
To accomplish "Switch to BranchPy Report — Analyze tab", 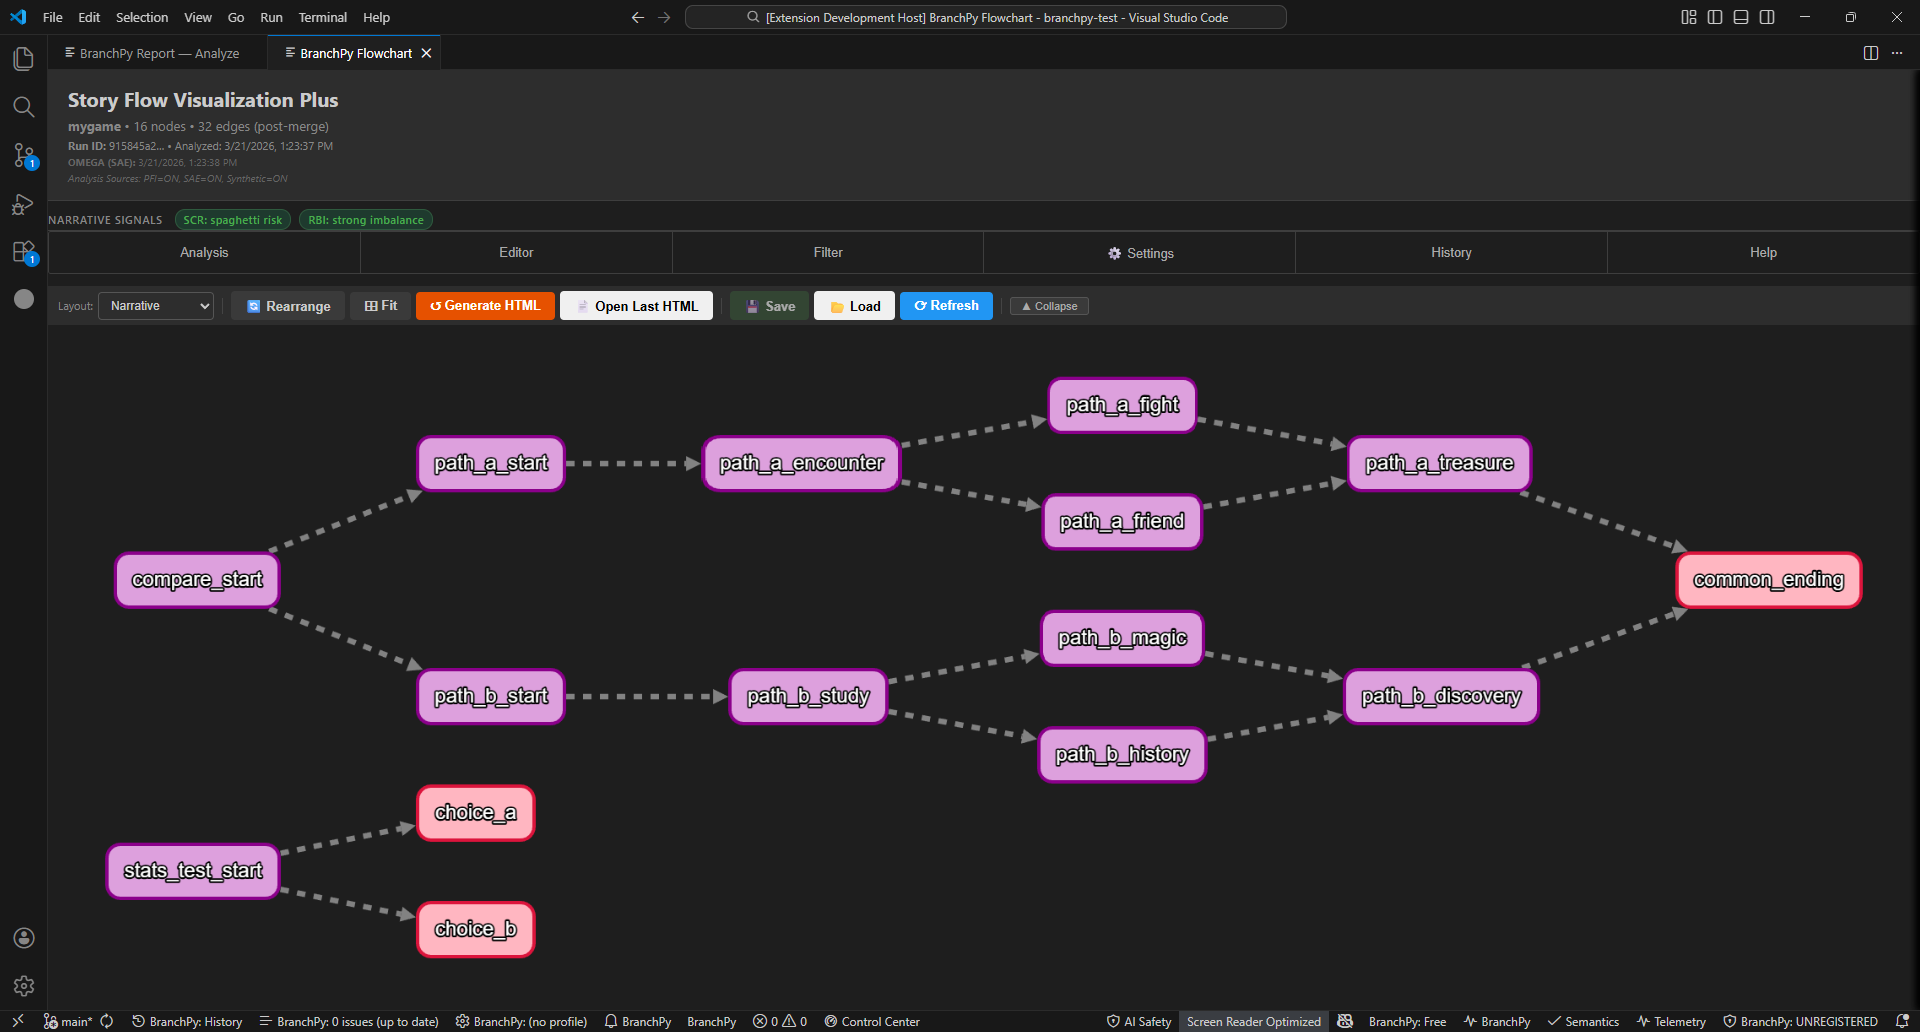I will [x=159, y=53].
